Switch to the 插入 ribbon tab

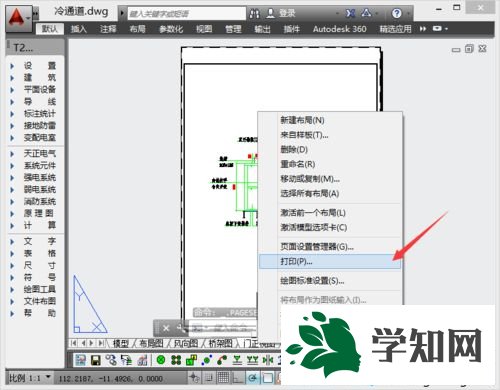click(79, 29)
